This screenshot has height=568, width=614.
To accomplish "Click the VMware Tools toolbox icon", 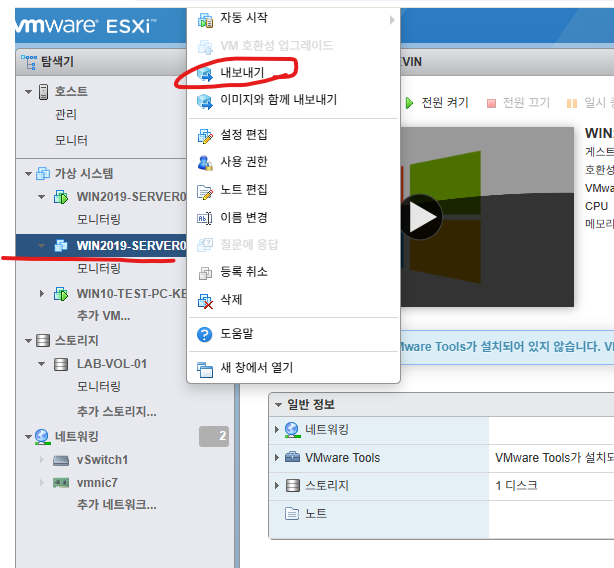I will [292, 457].
